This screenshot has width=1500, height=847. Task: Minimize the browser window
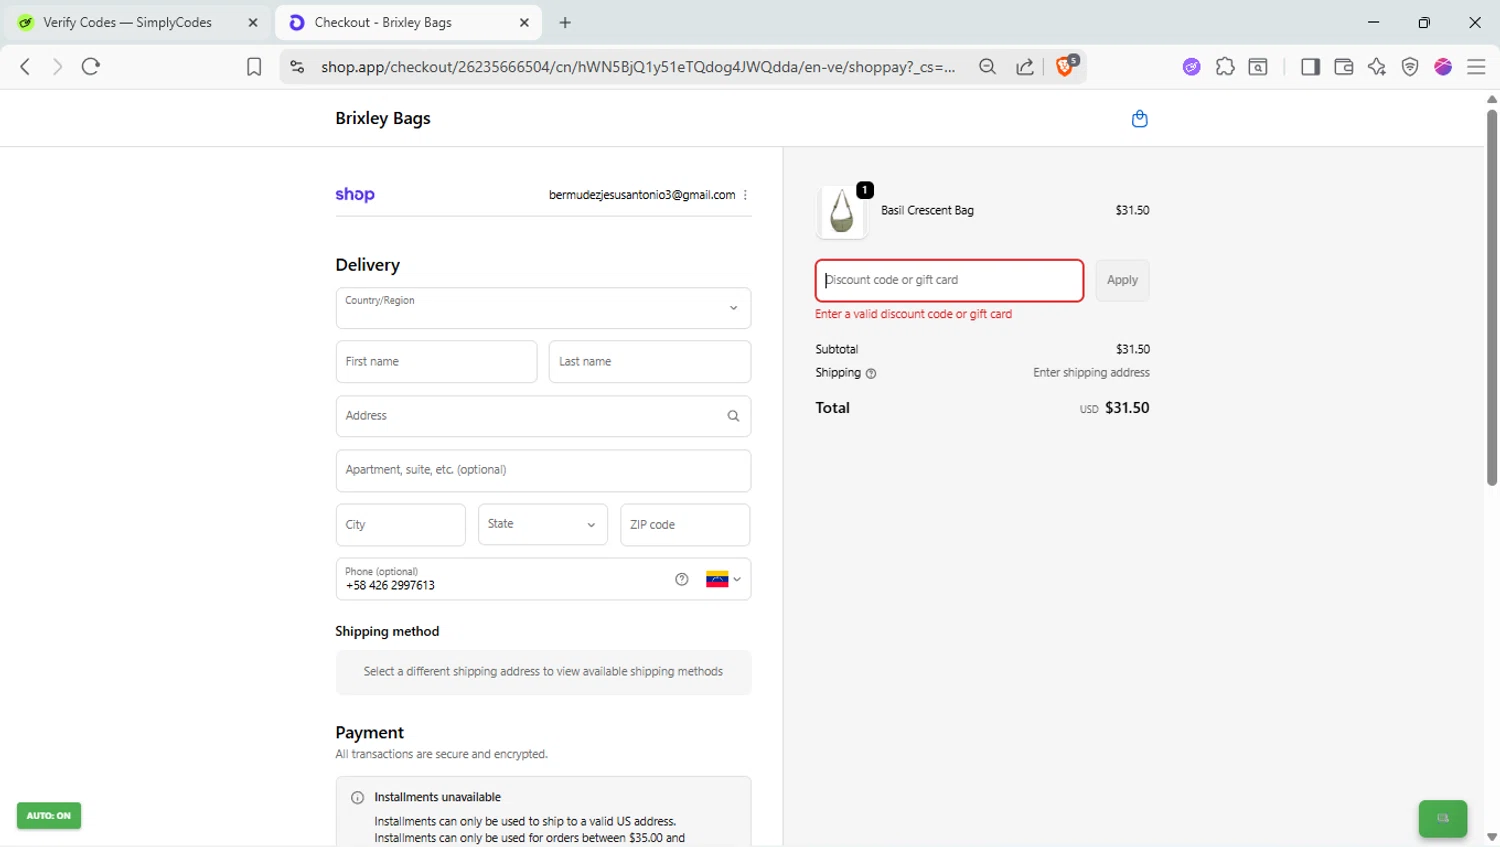pyautogui.click(x=1374, y=22)
